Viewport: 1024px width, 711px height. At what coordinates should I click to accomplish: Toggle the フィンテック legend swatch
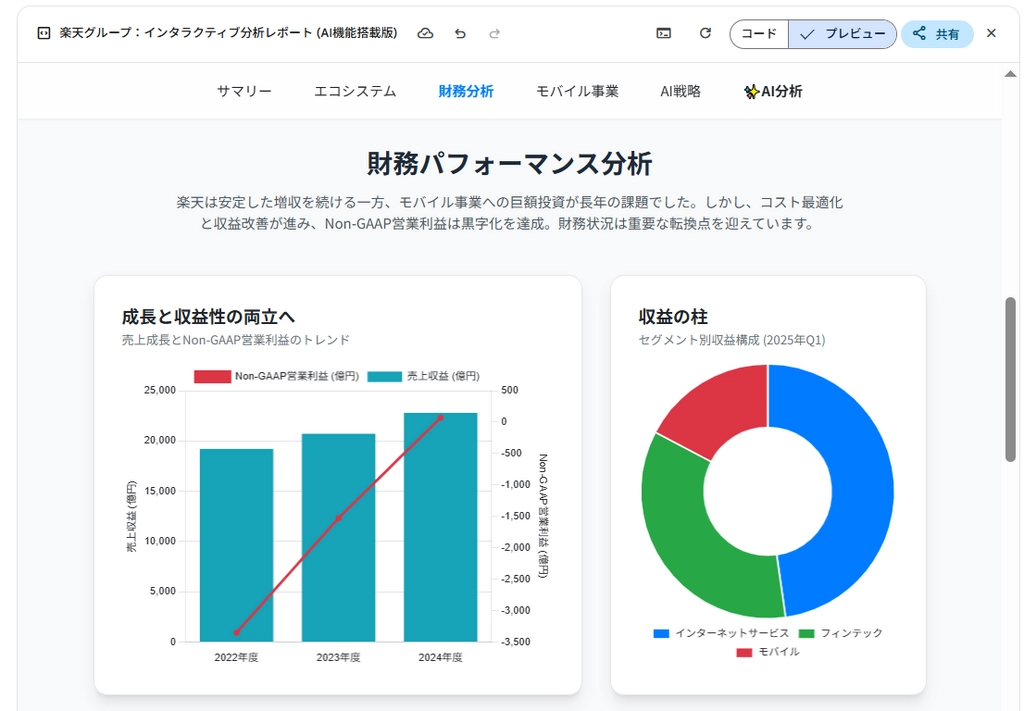[807, 633]
